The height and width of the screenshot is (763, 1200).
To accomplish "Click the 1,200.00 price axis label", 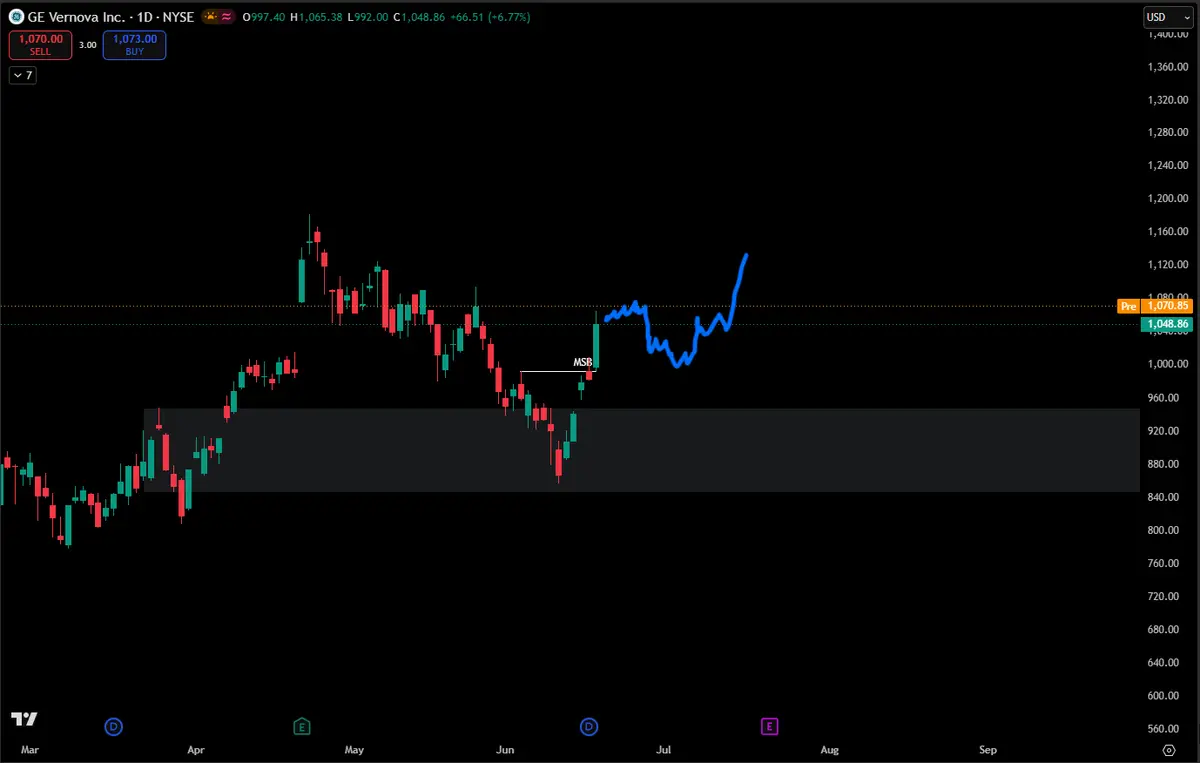I will point(1166,198).
